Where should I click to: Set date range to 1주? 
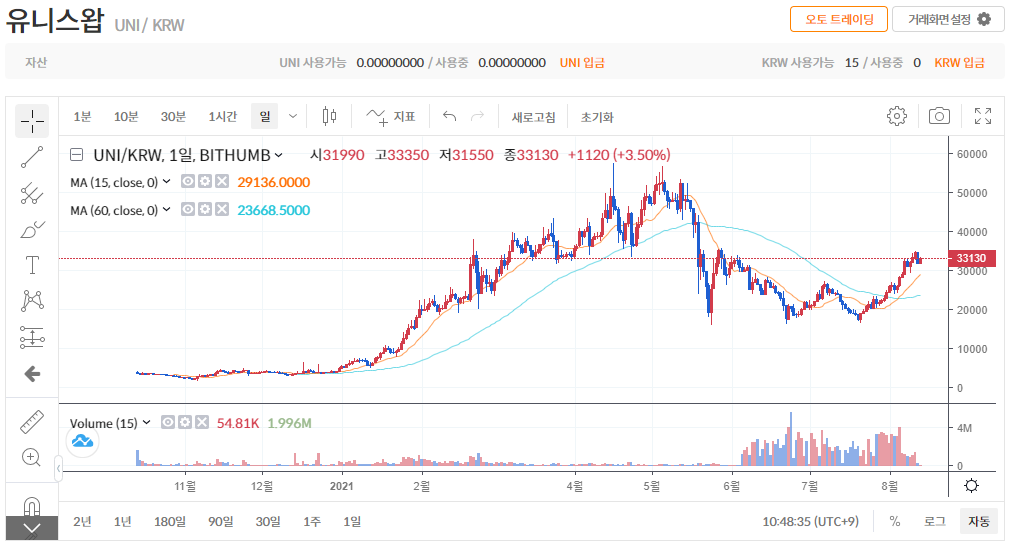[x=312, y=521]
